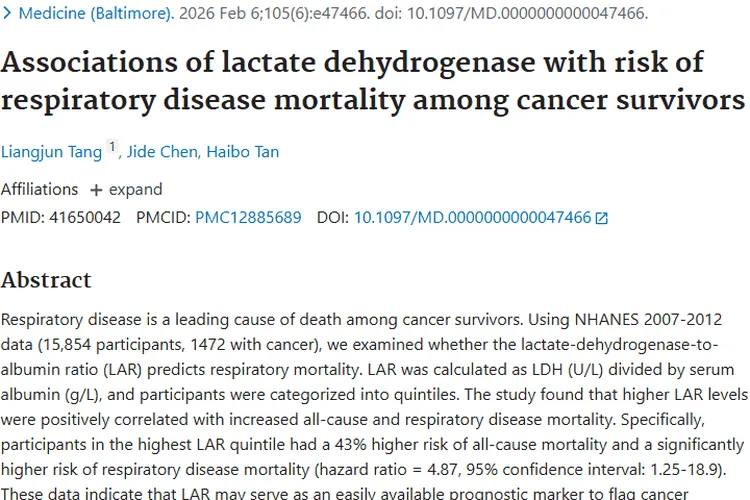Click the DOI label before the link
The height and width of the screenshot is (500, 750).
click(333, 217)
